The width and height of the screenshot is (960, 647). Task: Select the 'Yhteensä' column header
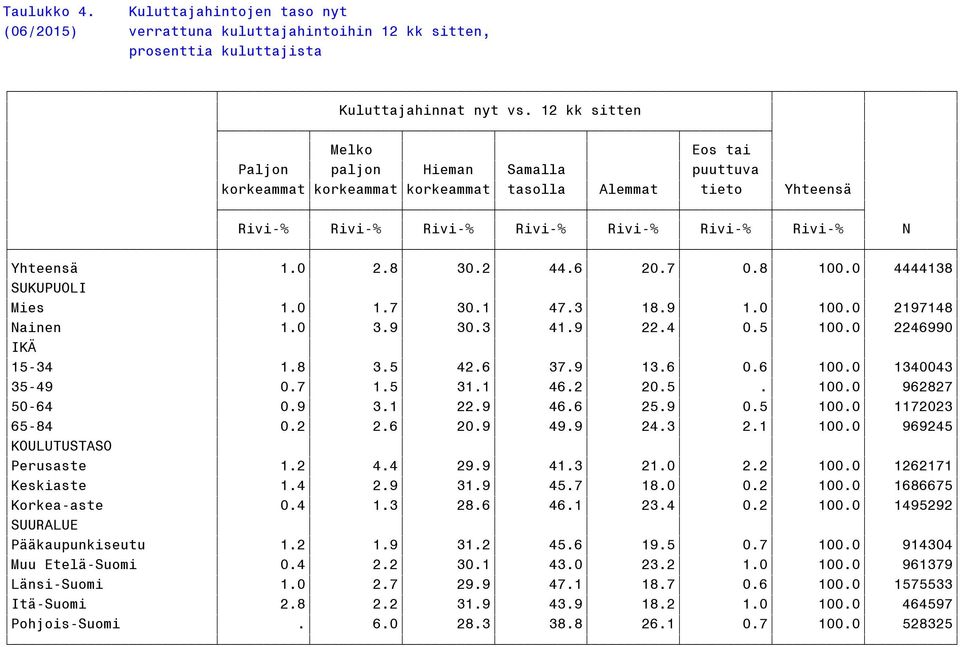click(x=818, y=190)
